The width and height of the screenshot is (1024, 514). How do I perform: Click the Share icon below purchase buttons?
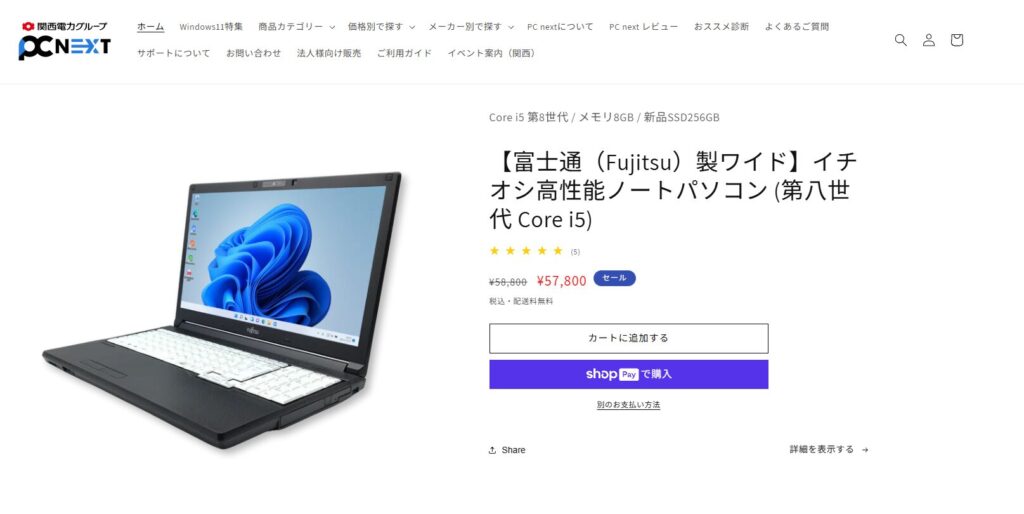coord(492,450)
